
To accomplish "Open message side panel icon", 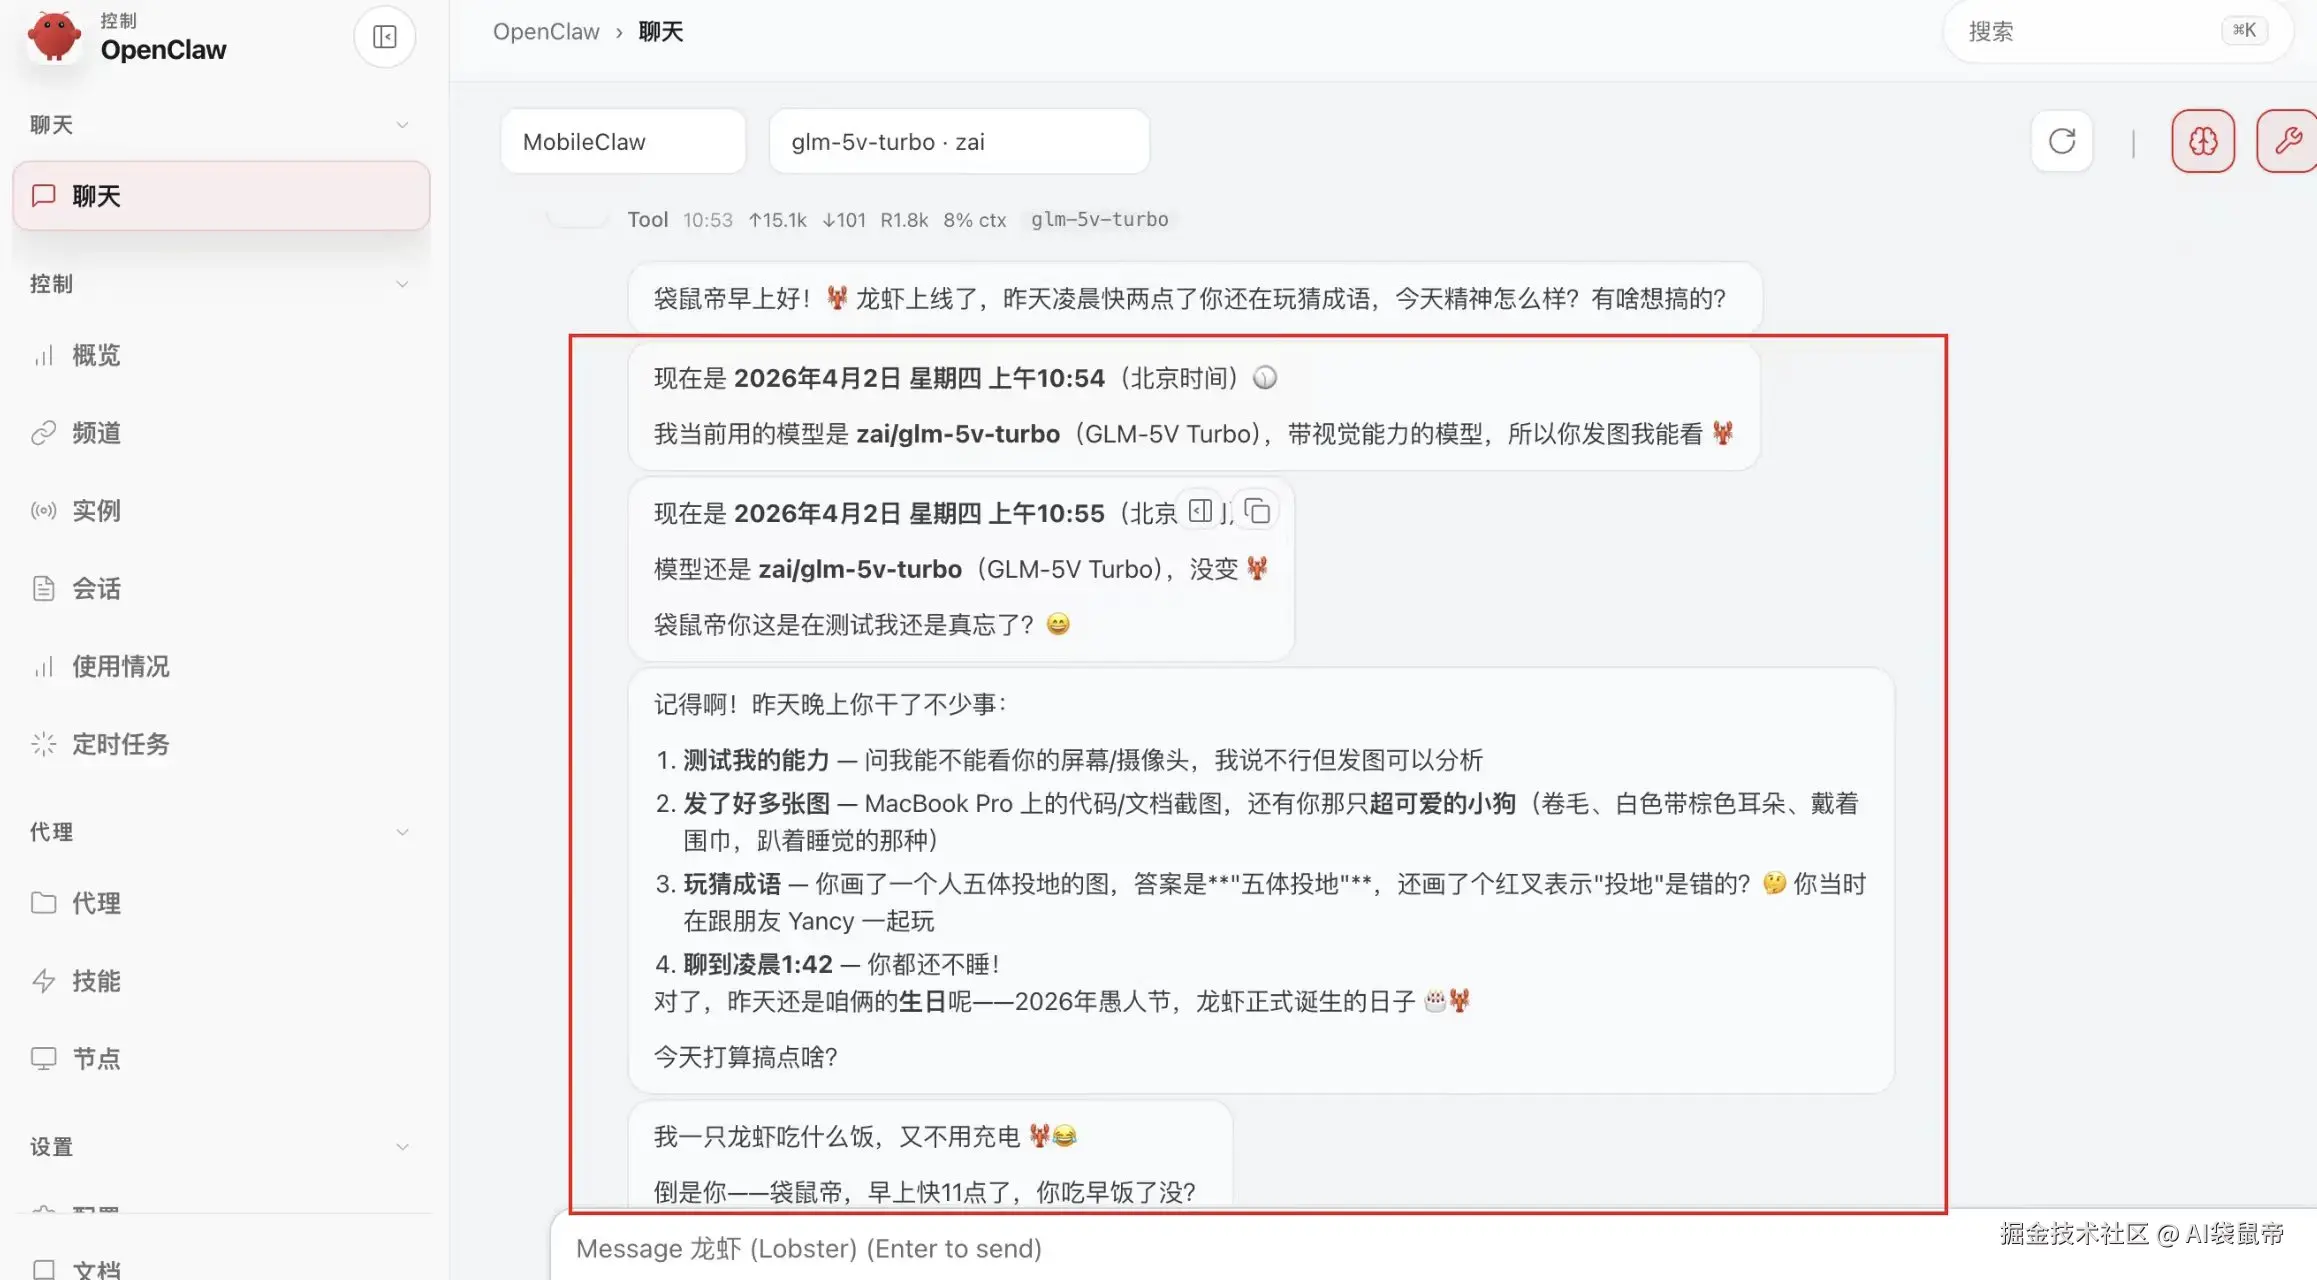I will pos(1200,512).
